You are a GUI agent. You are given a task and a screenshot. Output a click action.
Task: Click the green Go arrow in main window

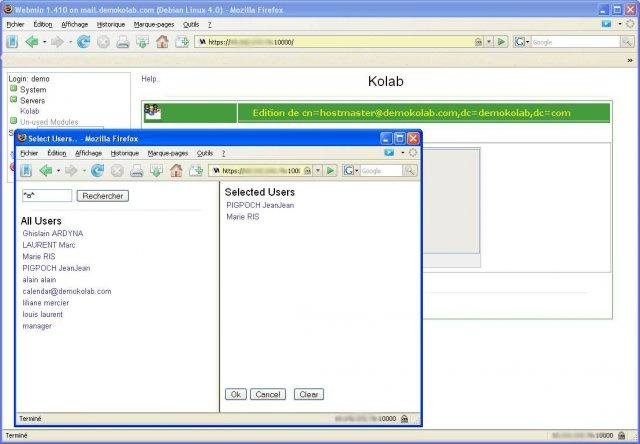pyautogui.click(x=502, y=42)
